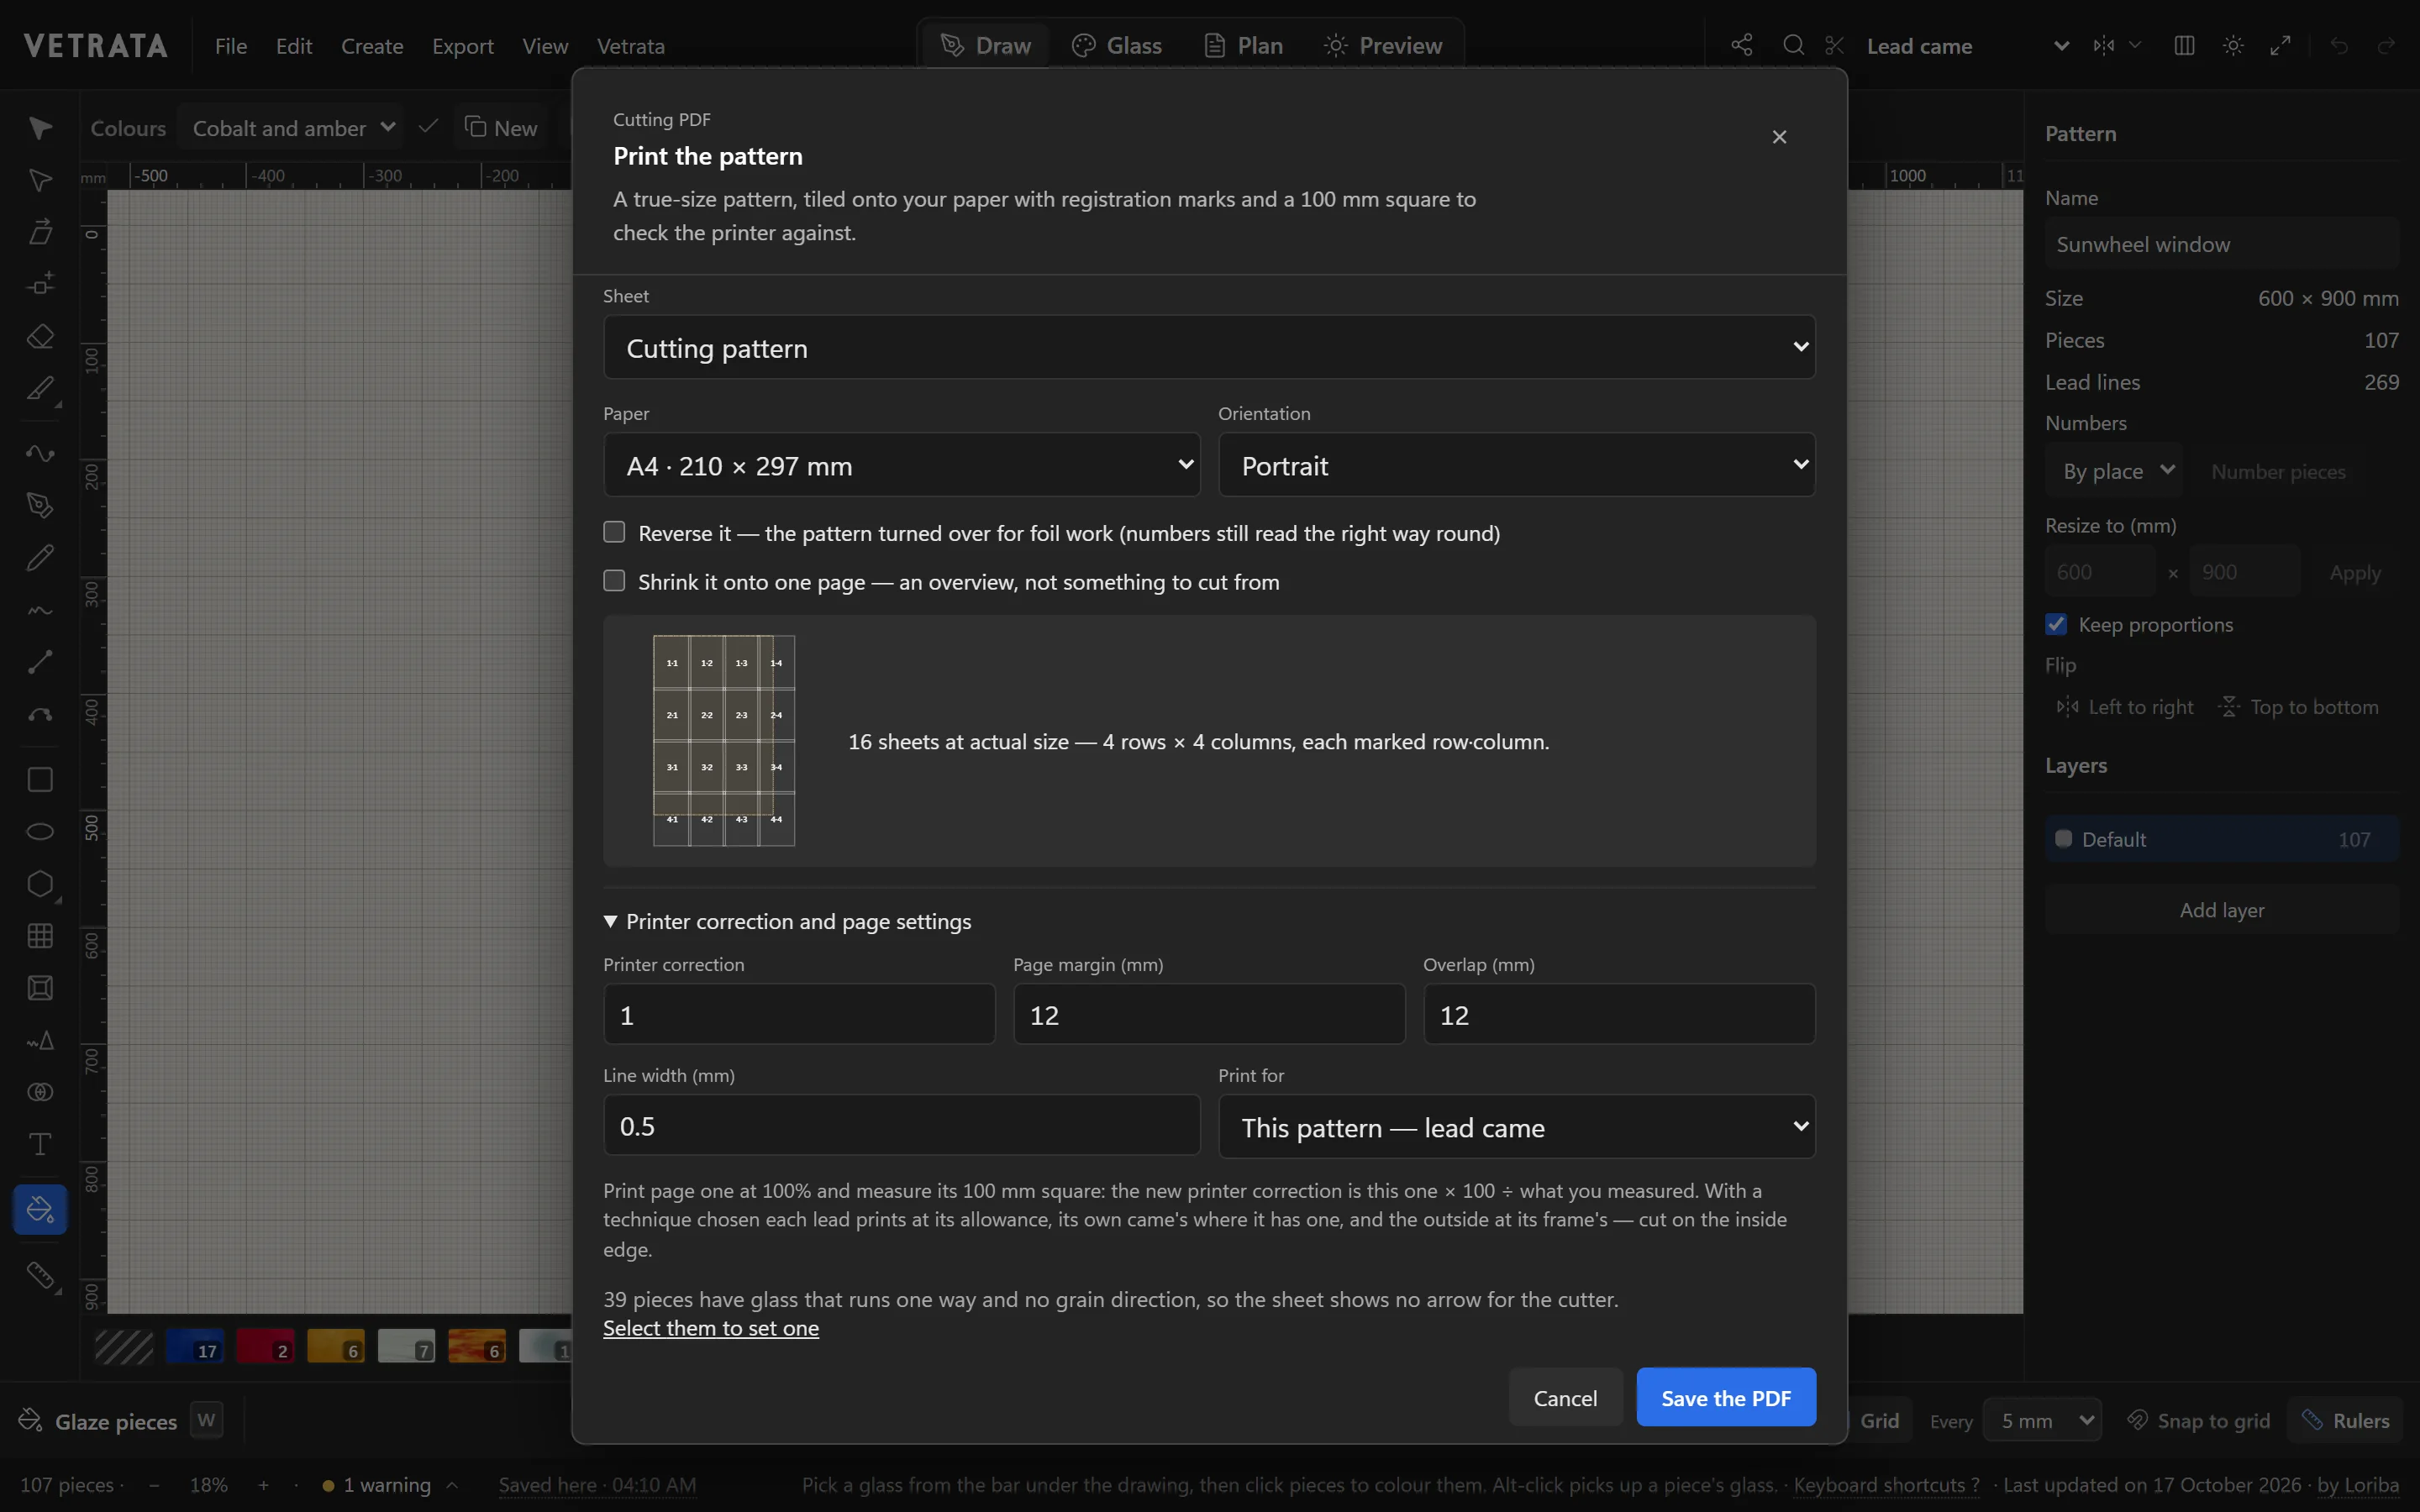Click Save the PDF button
The width and height of the screenshot is (2420, 1512).
[x=1726, y=1397]
